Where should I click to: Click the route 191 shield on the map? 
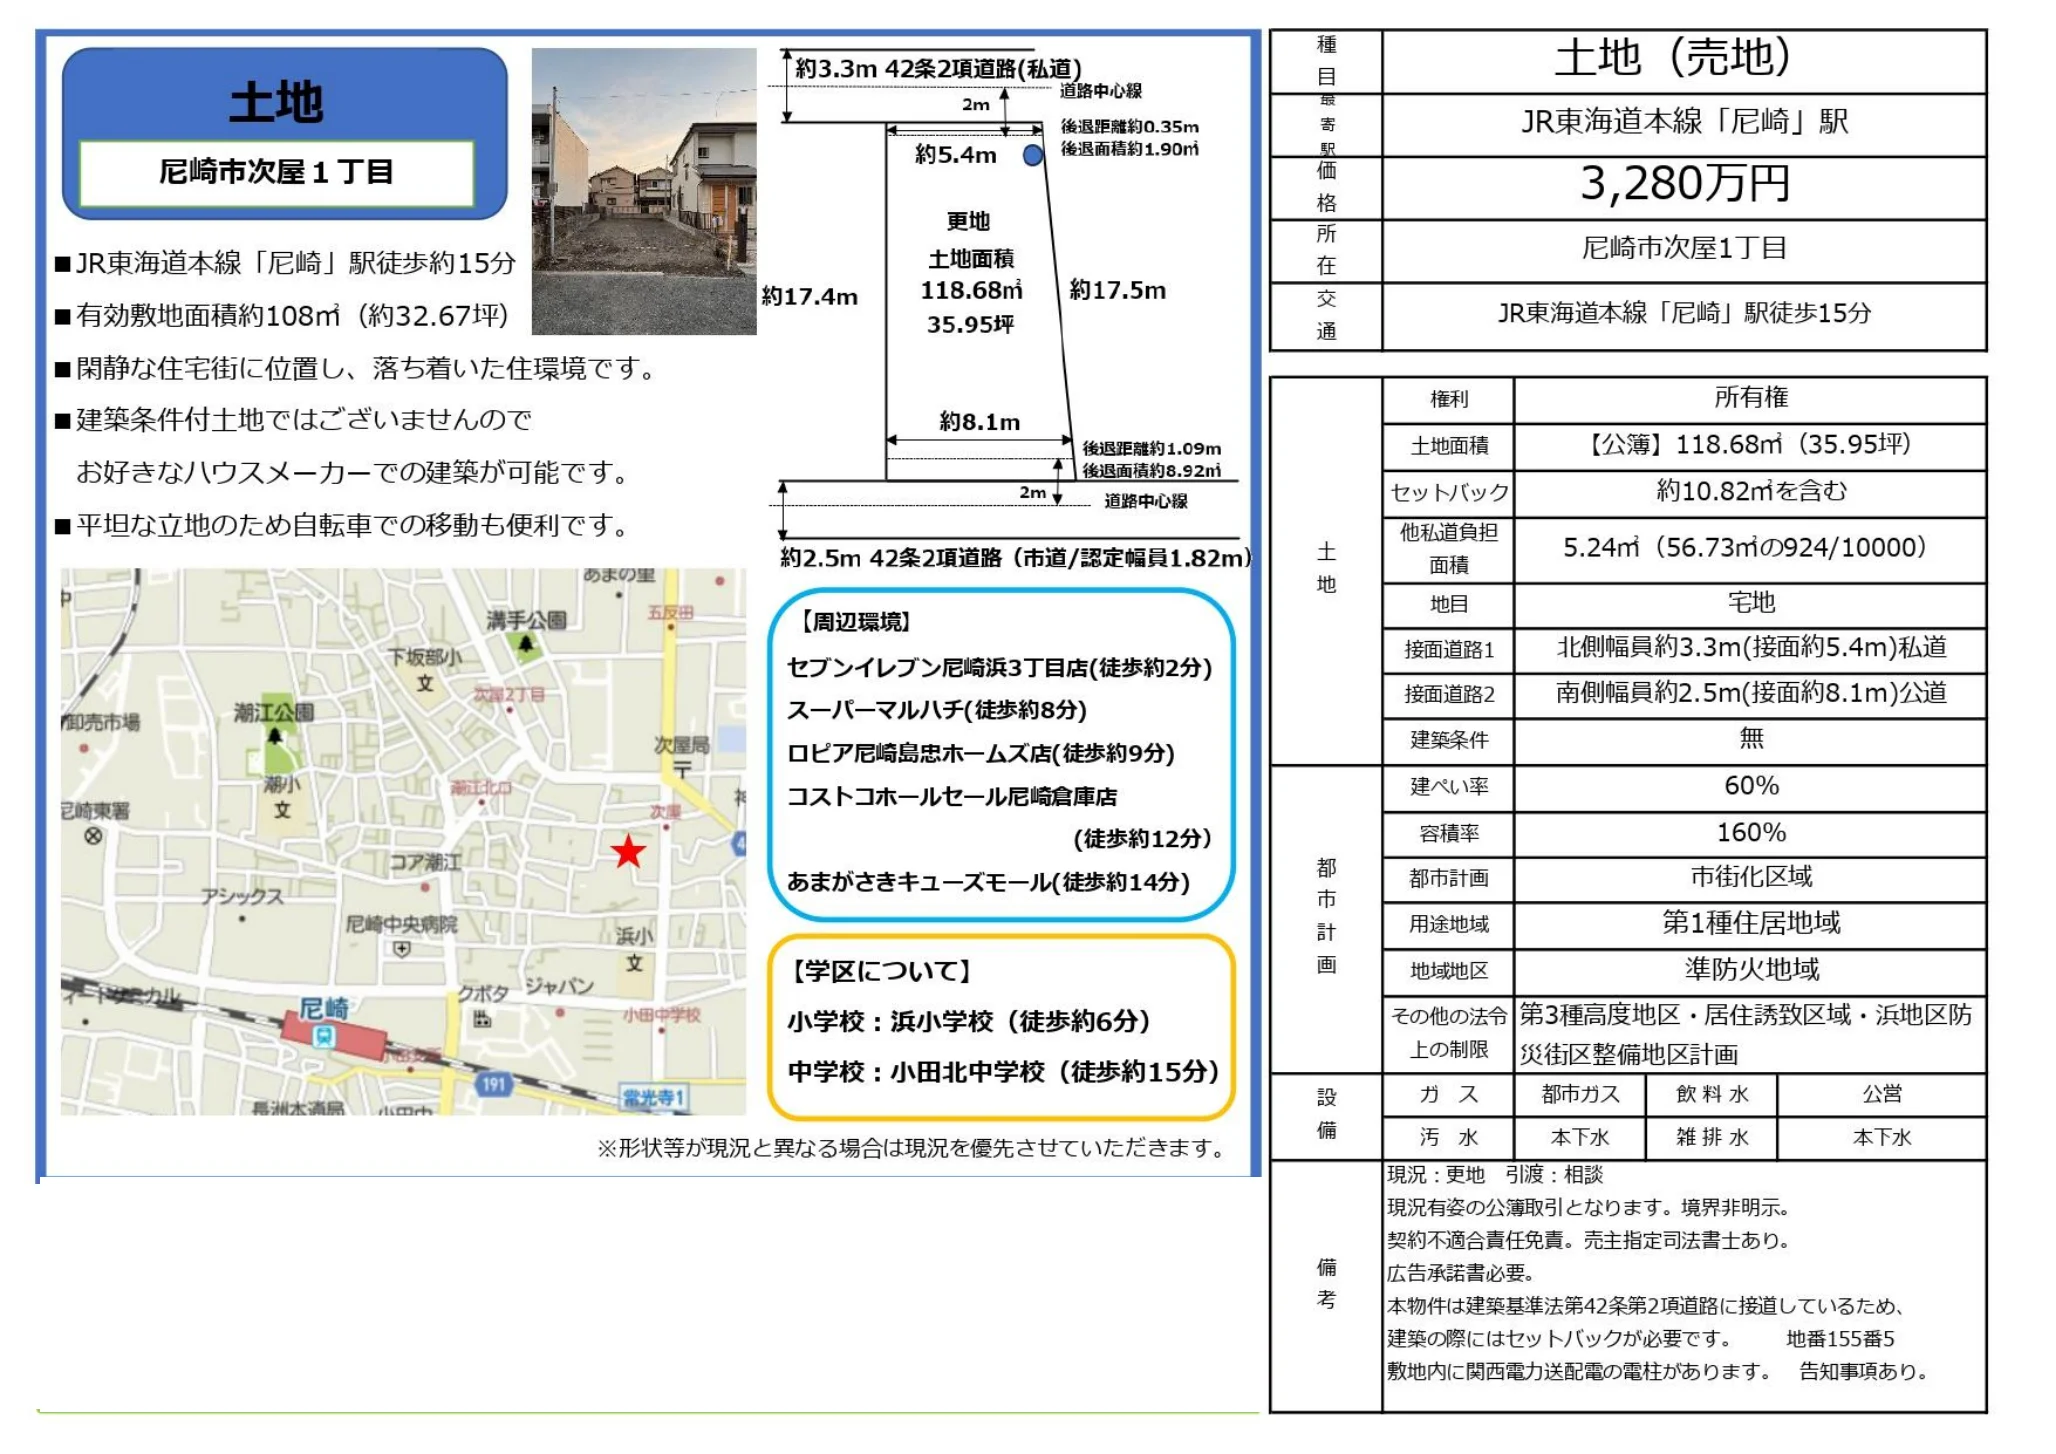[x=494, y=1084]
